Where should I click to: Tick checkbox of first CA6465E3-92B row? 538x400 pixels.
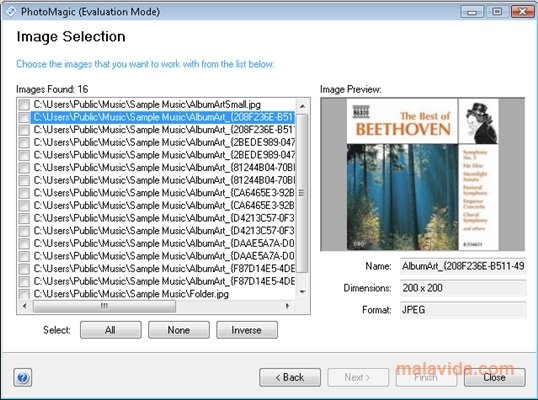click(24, 193)
